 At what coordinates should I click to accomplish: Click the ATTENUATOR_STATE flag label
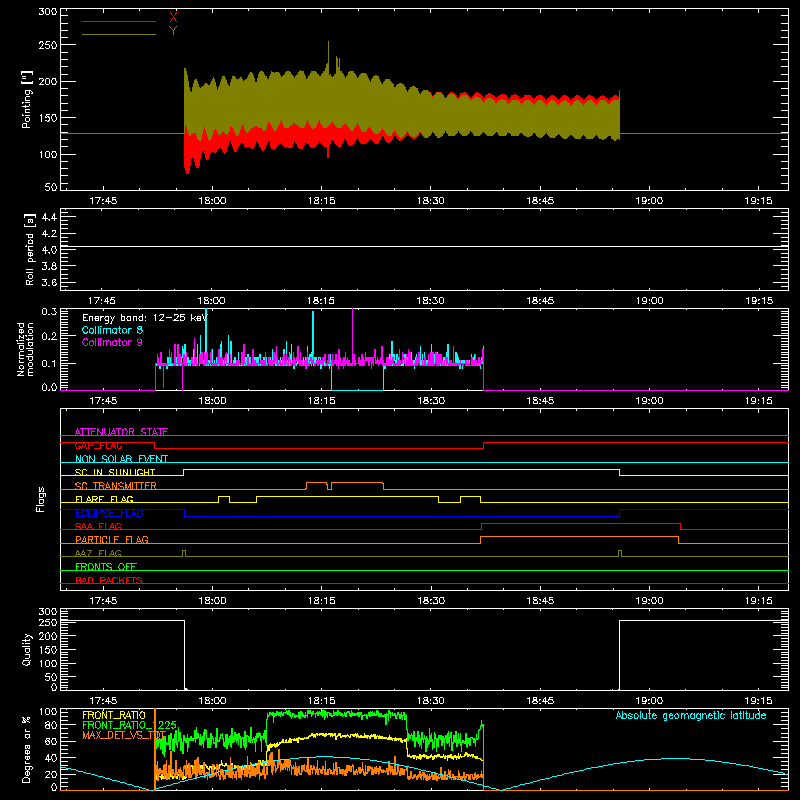pos(121,432)
